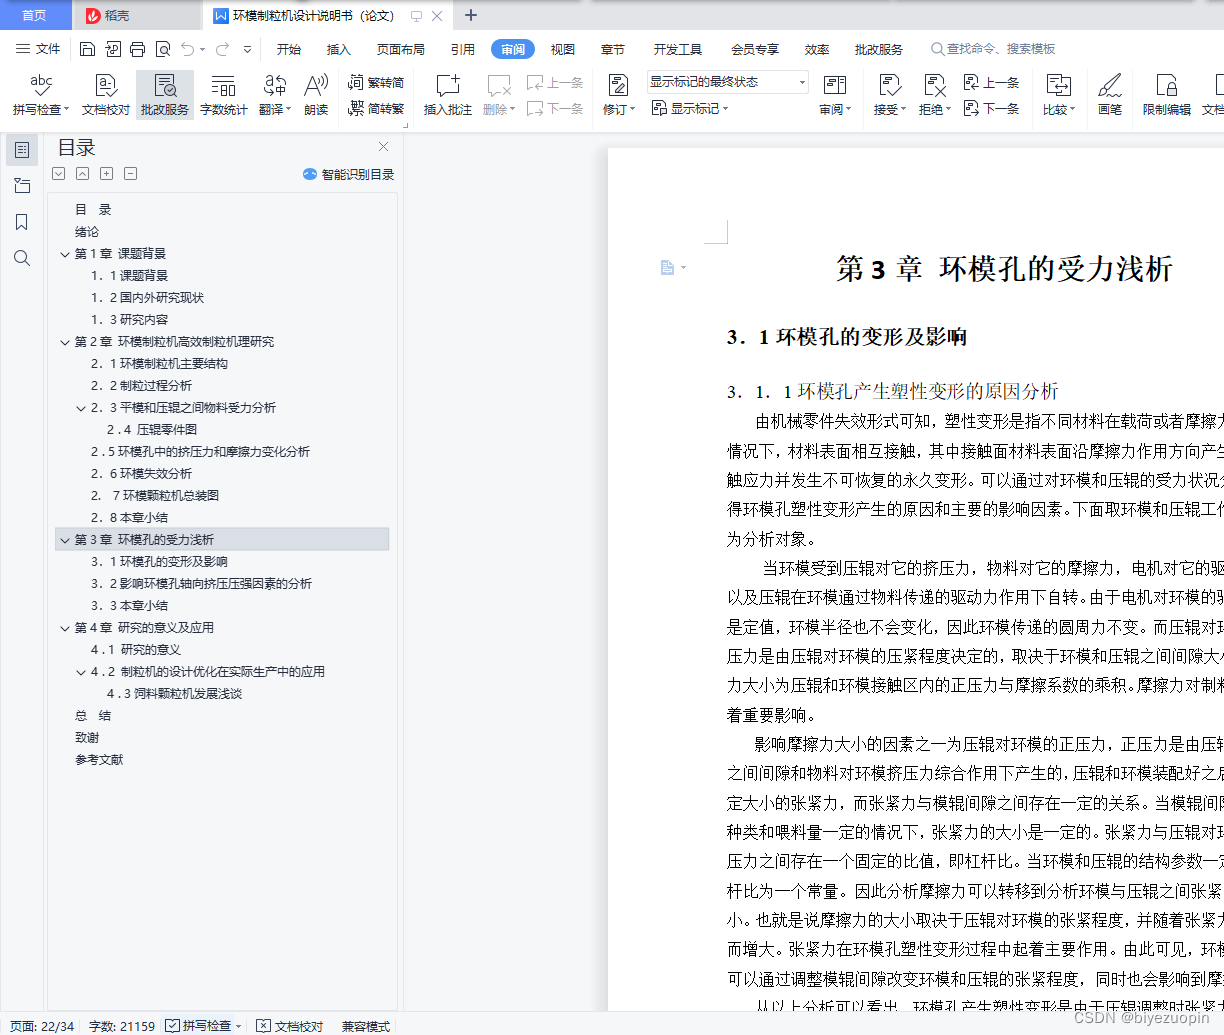Open the 页面布局 ribbon tab
The height and width of the screenshot is (1035, 1224).
(401, 49)
